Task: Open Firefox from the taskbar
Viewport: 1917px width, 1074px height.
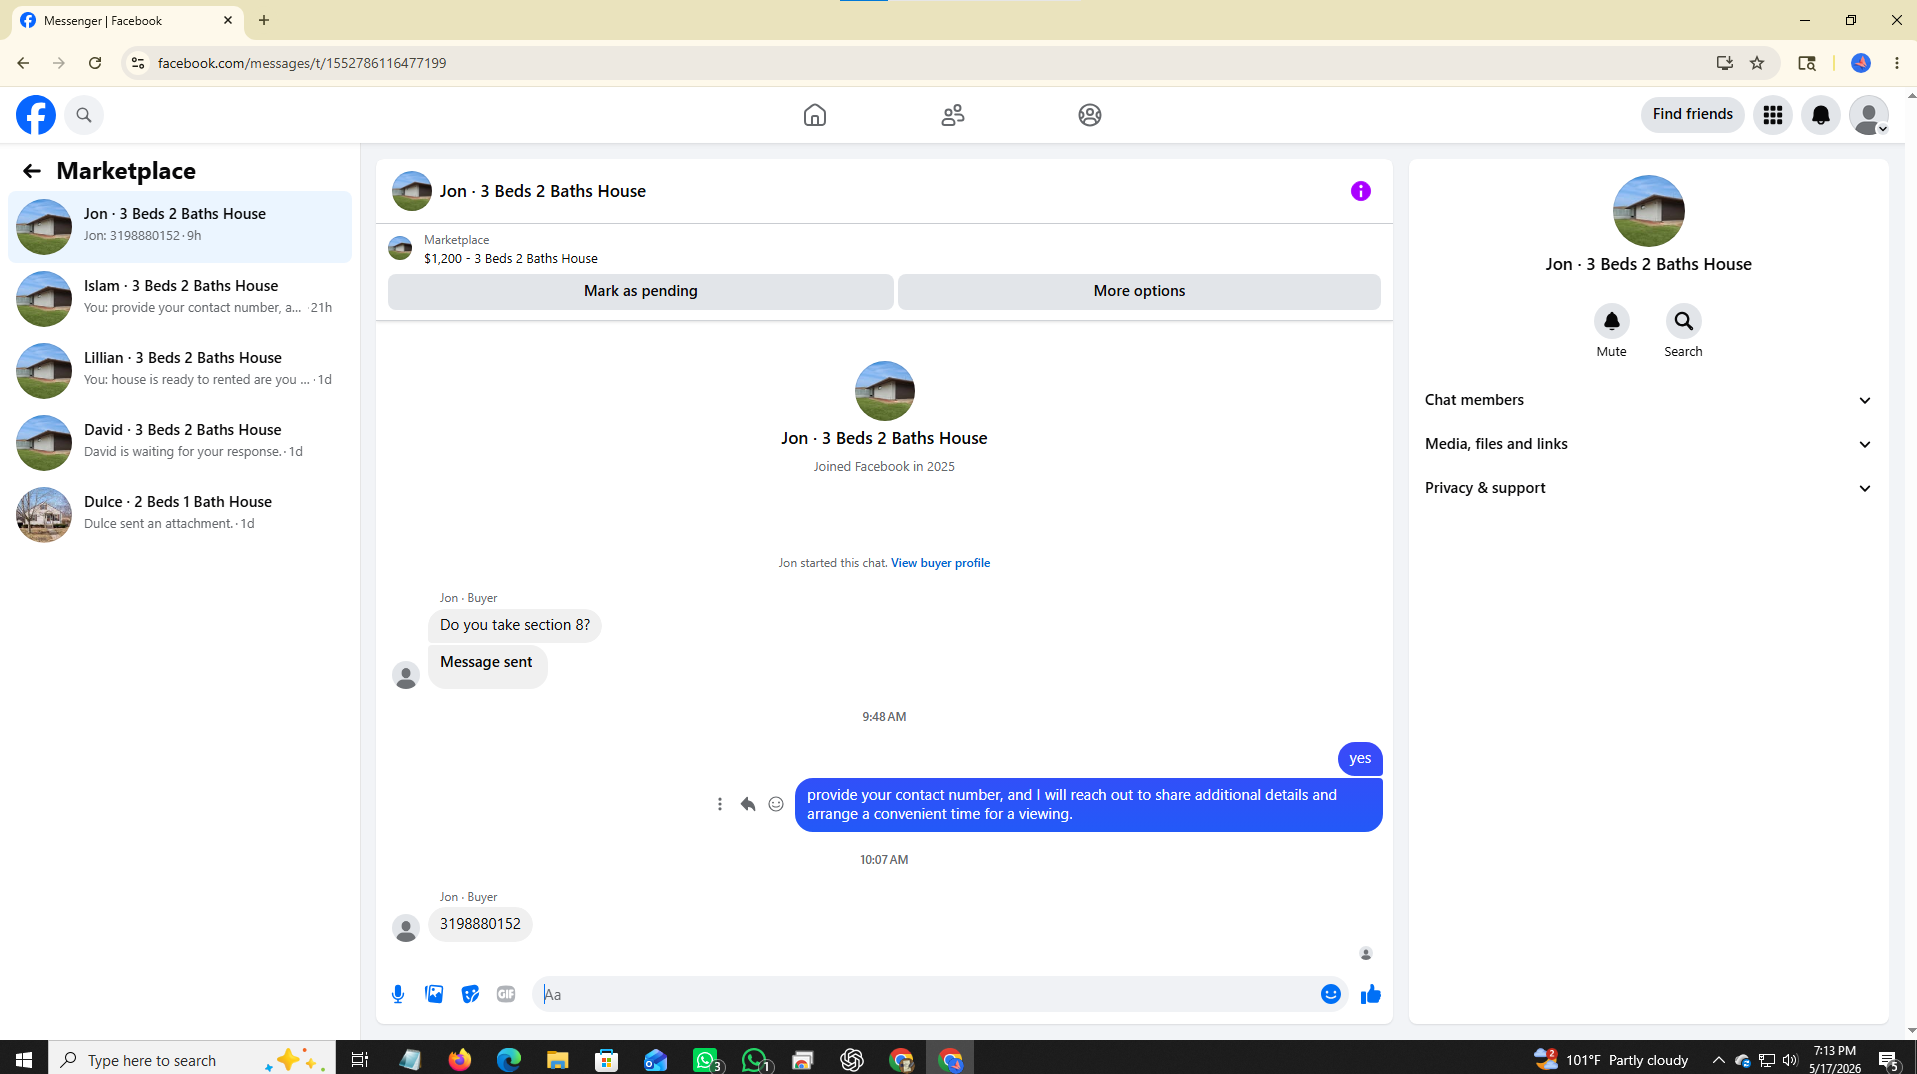Action: tap(460, 1059)
